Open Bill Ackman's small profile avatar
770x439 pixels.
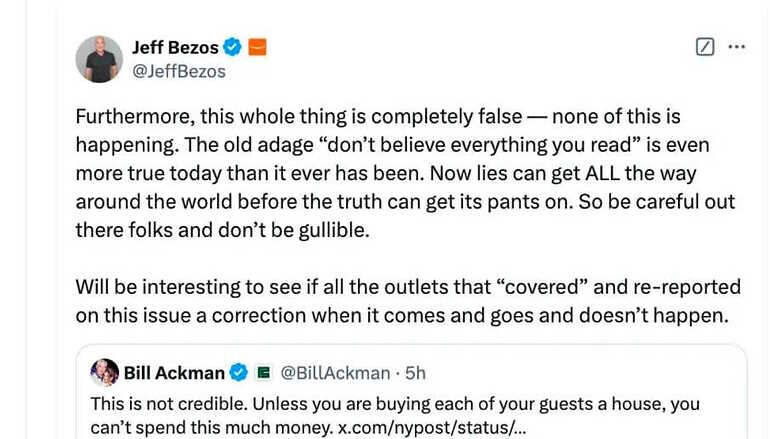click(105, 373)
